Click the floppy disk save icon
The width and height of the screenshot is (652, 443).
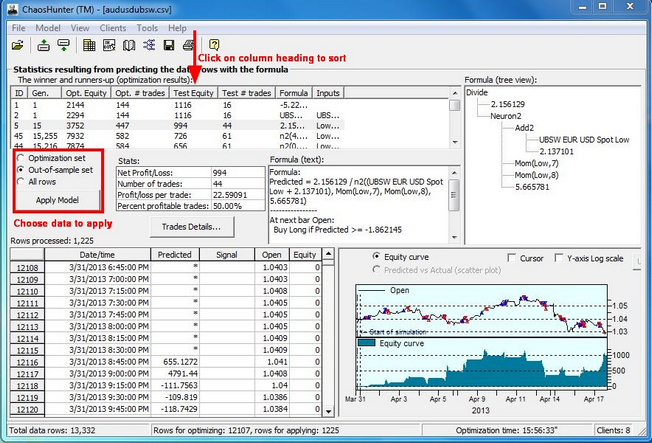[169, 45]
